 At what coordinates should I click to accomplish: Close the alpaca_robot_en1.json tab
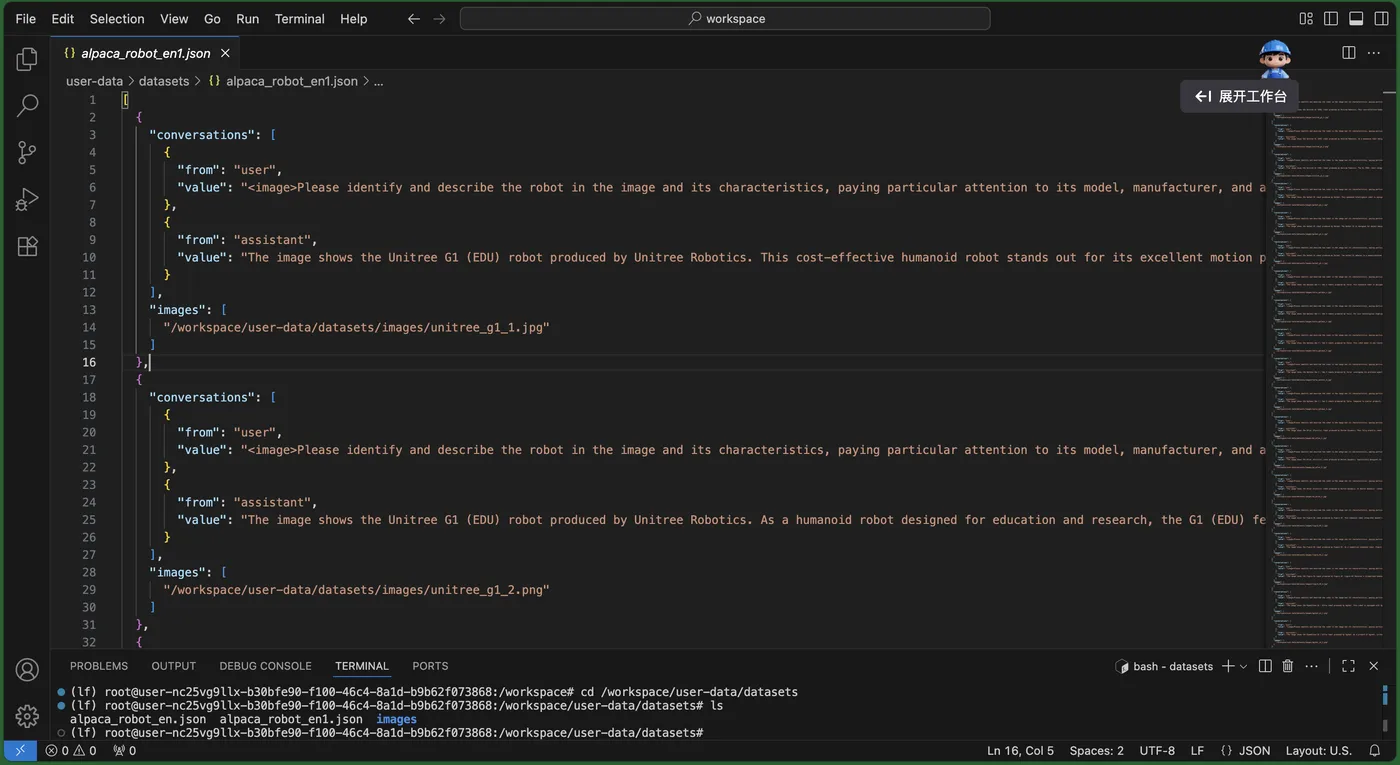[x=225, y=53]
